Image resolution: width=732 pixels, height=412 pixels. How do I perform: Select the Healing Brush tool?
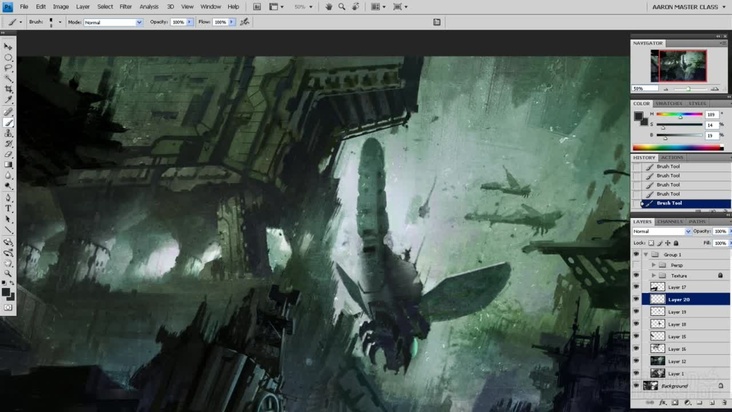click(8, 112)
